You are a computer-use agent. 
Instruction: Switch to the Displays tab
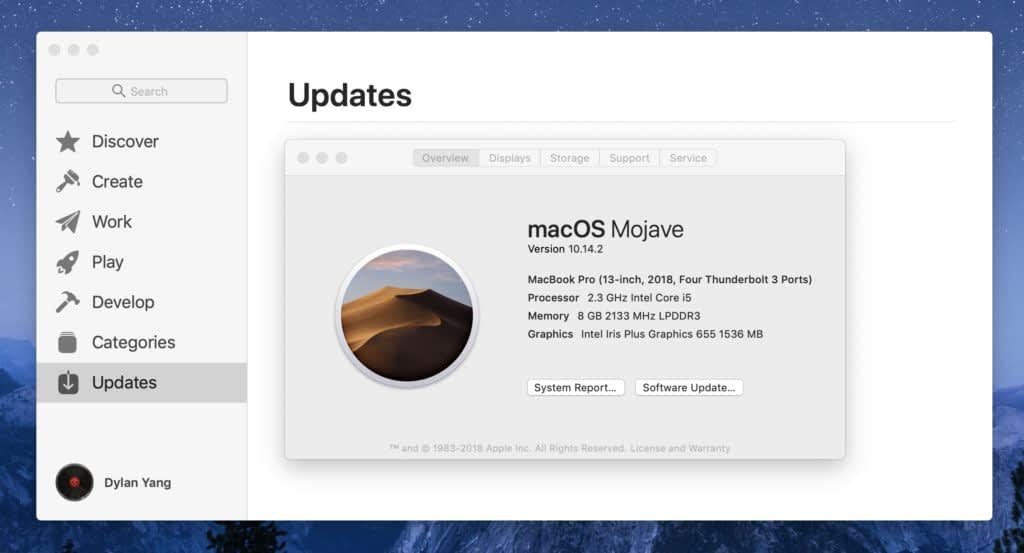click(x=509, y=158)
